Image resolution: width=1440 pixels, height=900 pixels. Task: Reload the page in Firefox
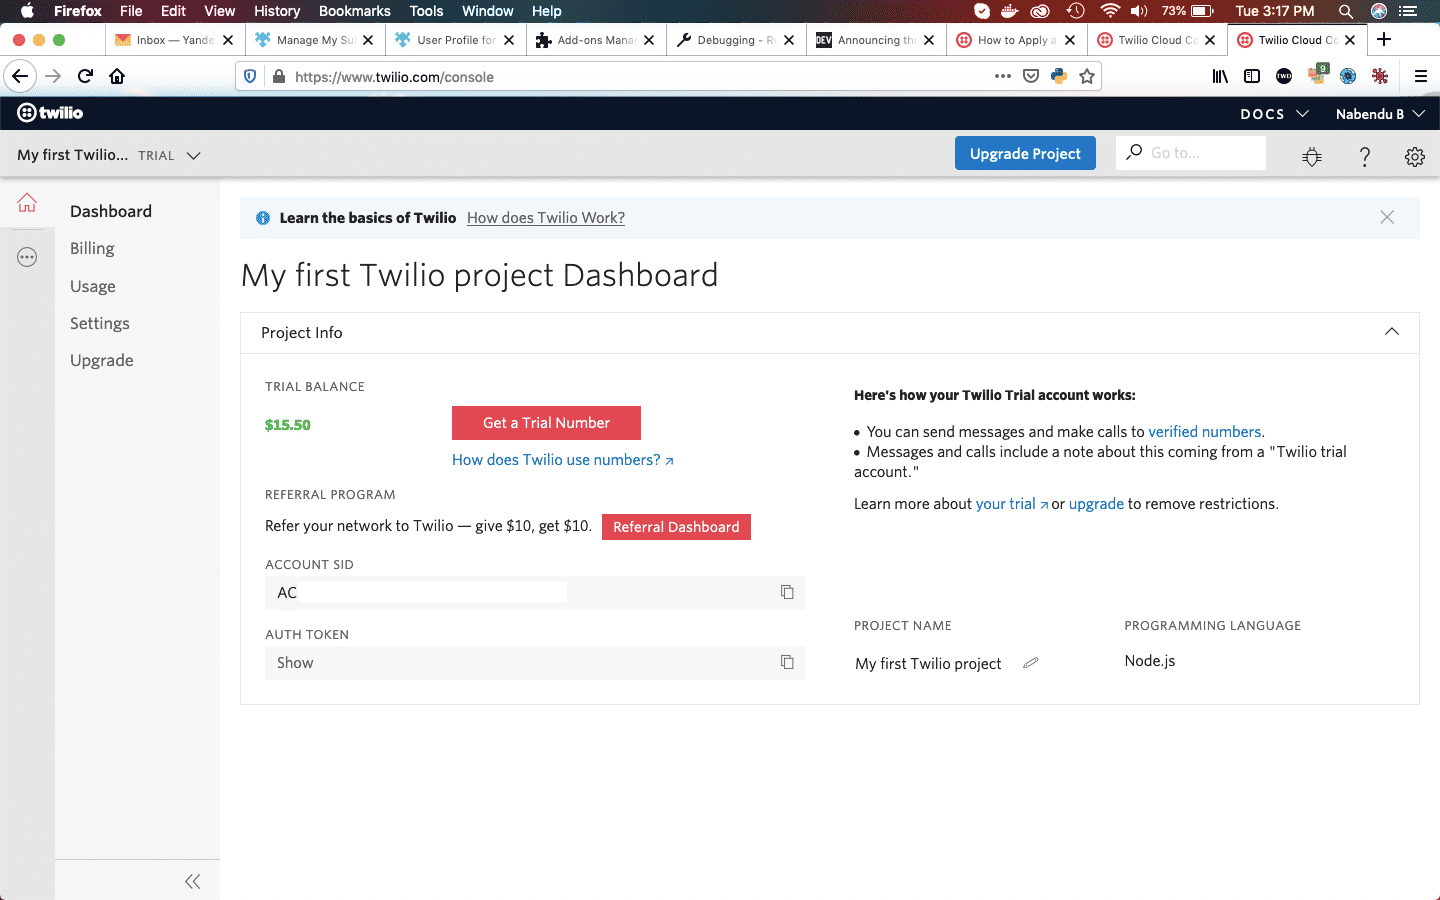[x=86, y=76]
